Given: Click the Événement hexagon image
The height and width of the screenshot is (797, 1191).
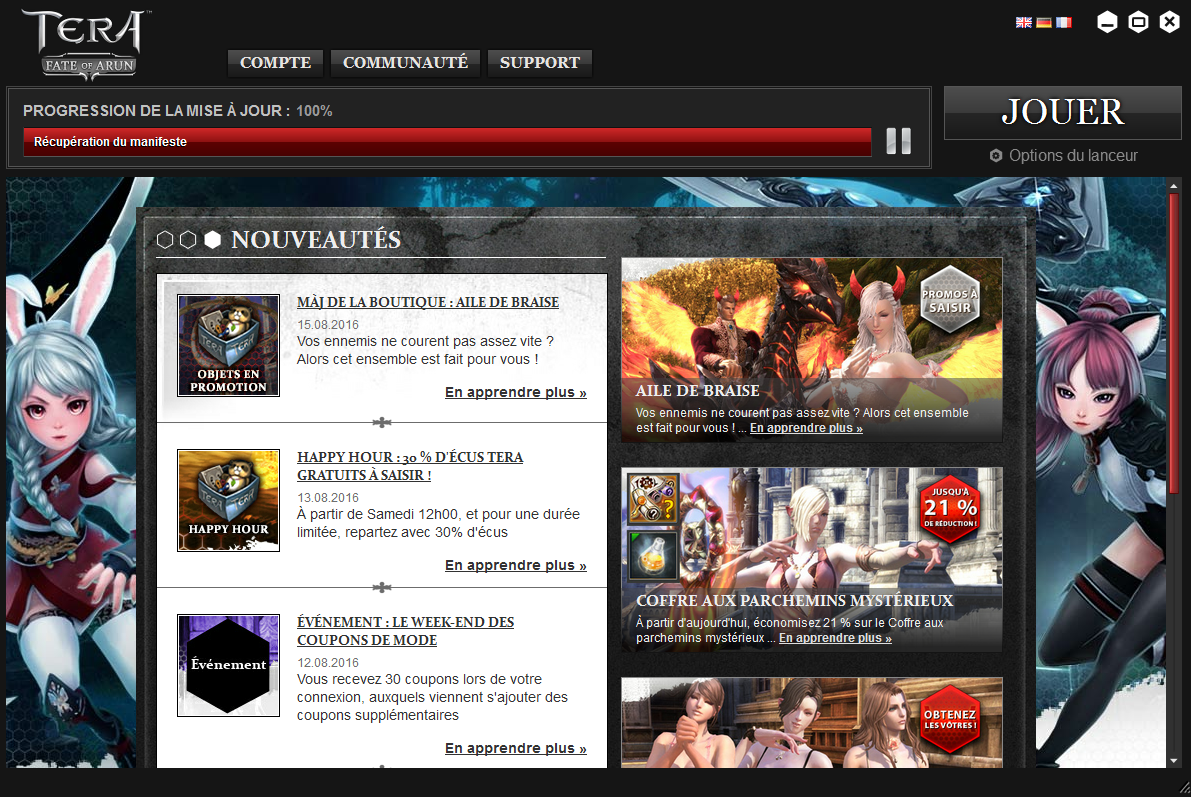Looking at the screenshot, I should (228, 665).
